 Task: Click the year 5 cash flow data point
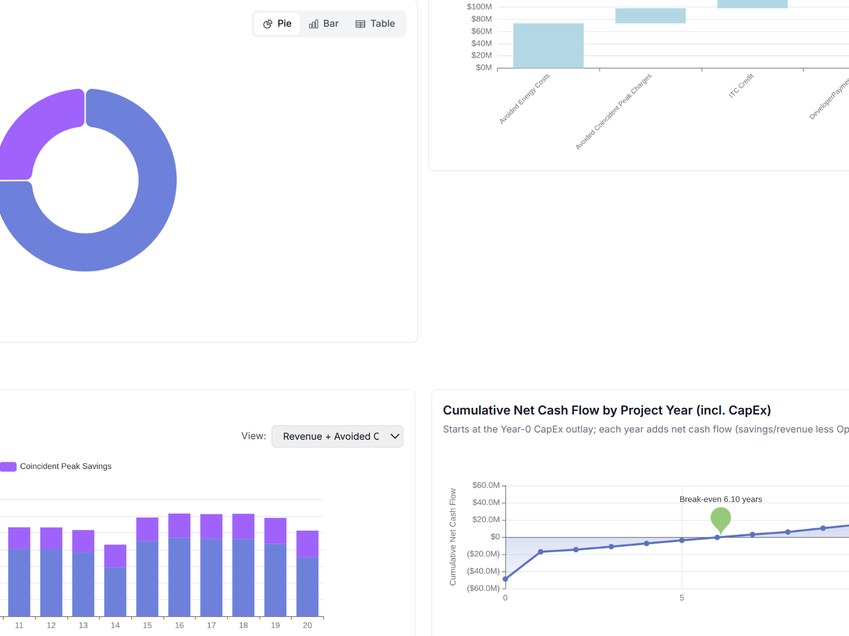682,540
